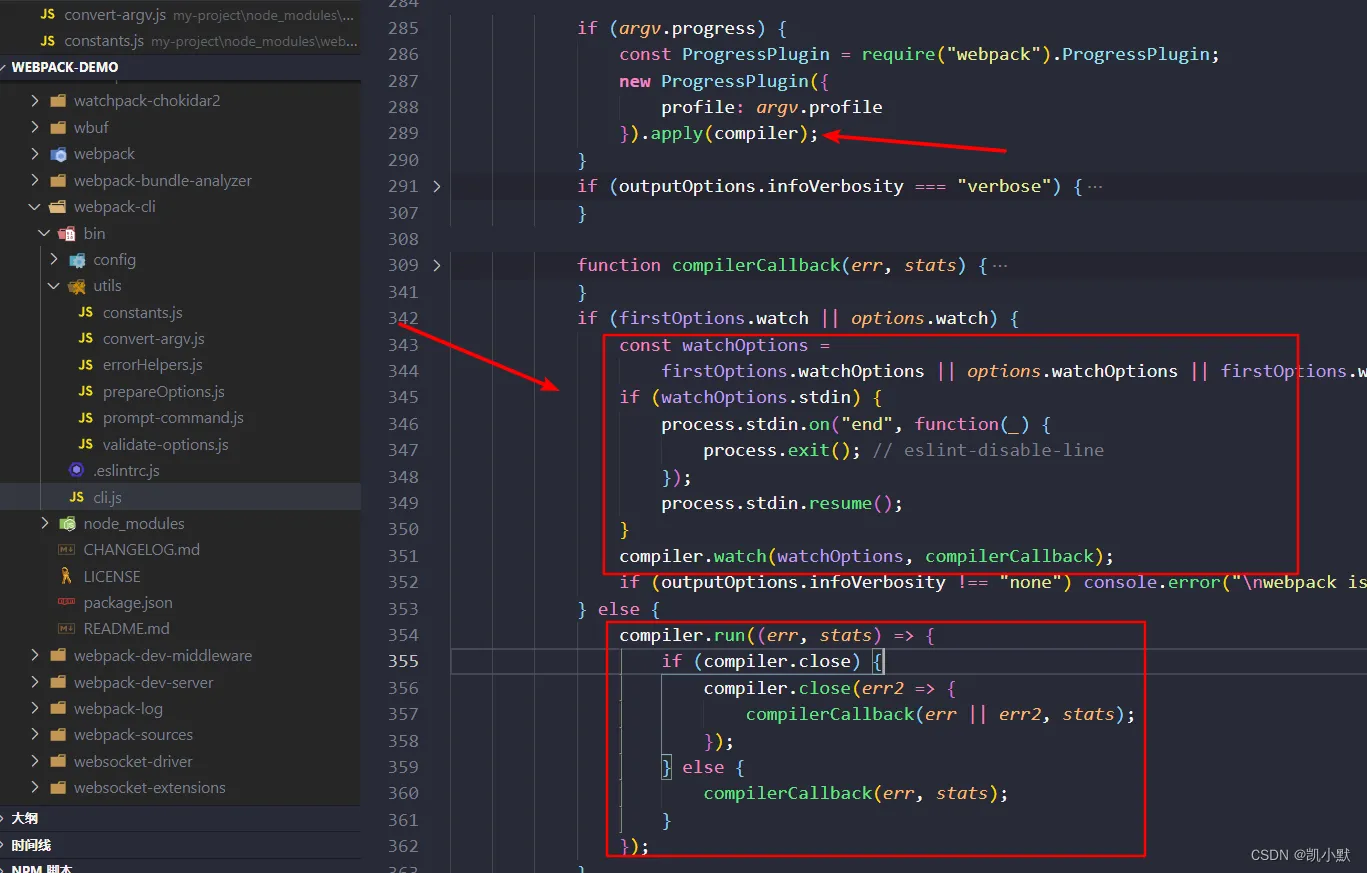Image resolution: width=1367 pixels, height=873 pixels.
Task: Click the folded ellipsis on line 291
Action: (x=1094, y=186)
